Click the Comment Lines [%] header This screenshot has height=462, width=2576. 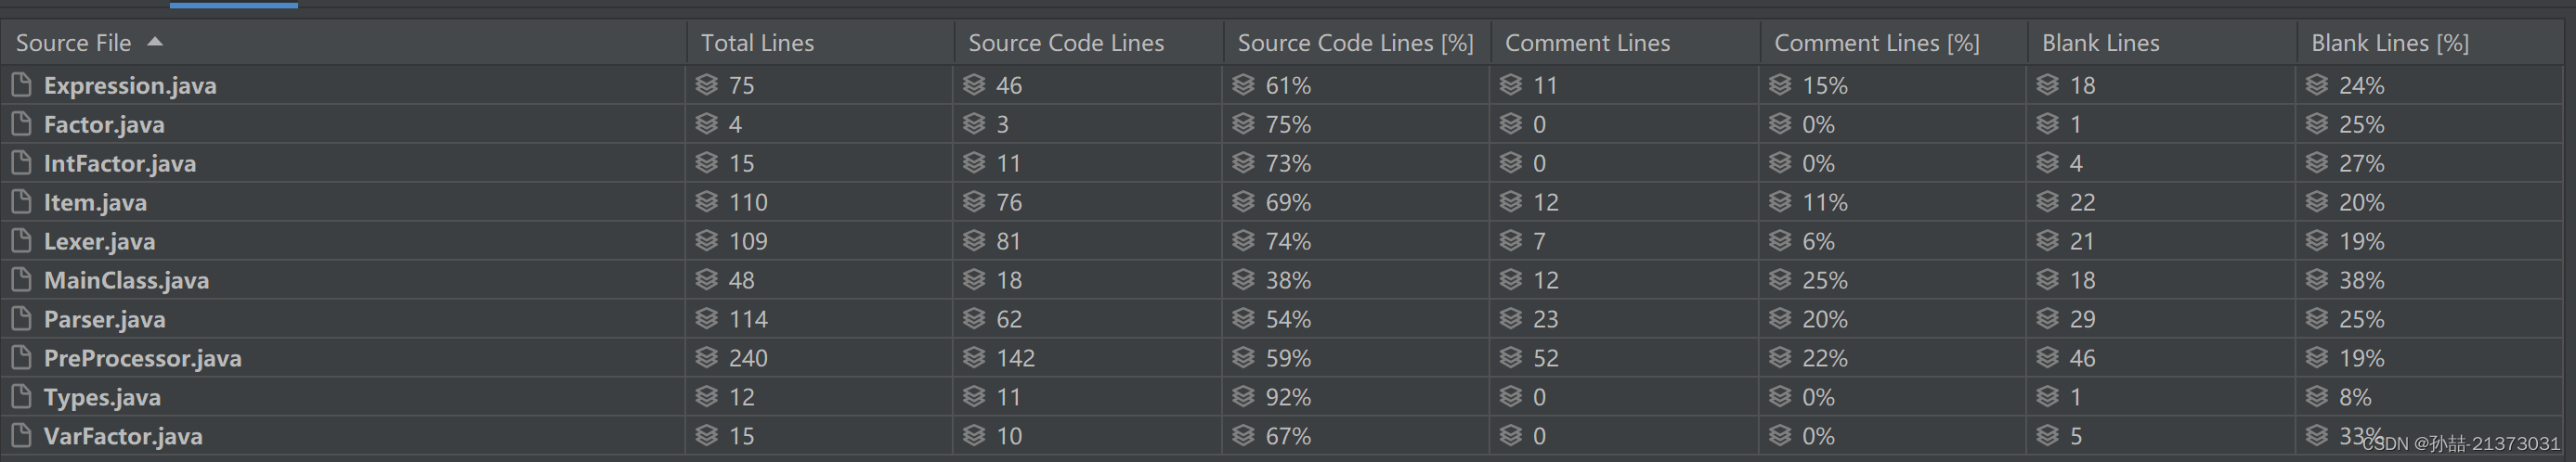tap(1877, 43)
